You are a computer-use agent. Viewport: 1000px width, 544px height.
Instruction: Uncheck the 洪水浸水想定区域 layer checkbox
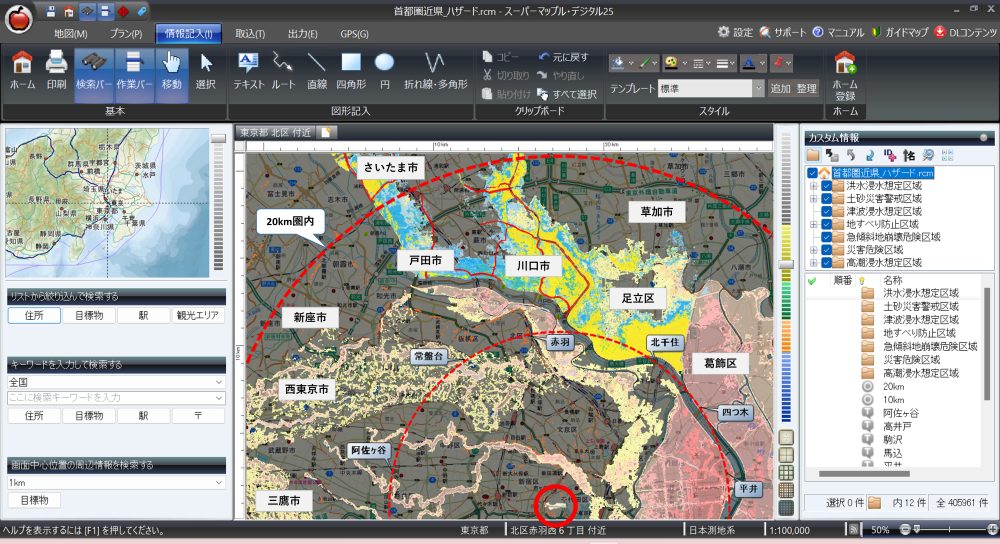(x=826, y=185)
